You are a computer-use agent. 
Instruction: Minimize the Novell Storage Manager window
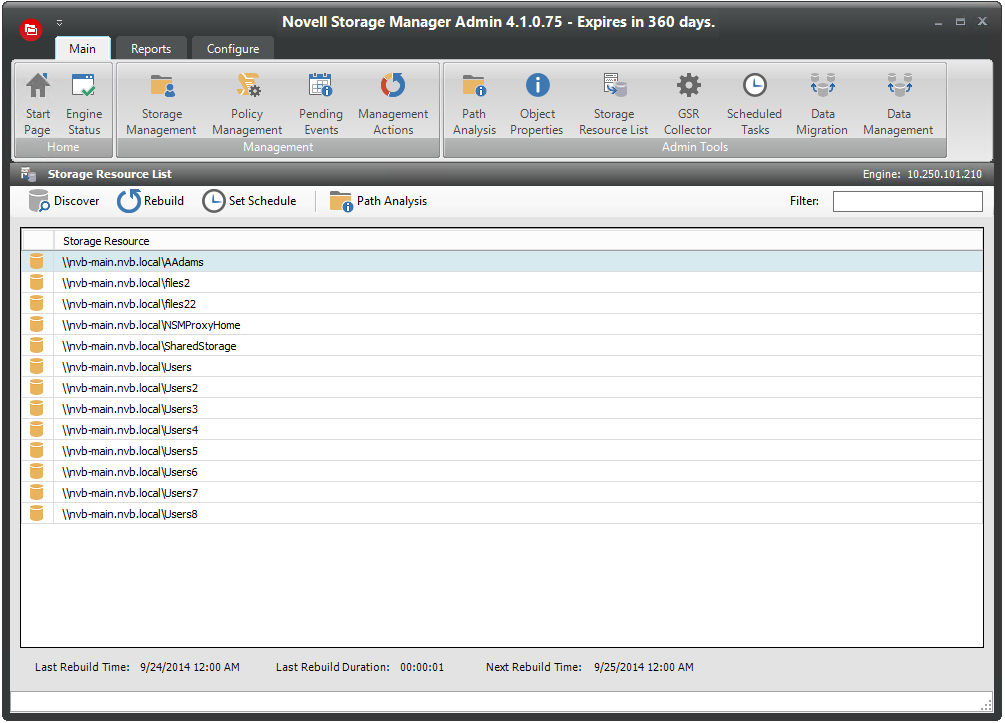938,22
